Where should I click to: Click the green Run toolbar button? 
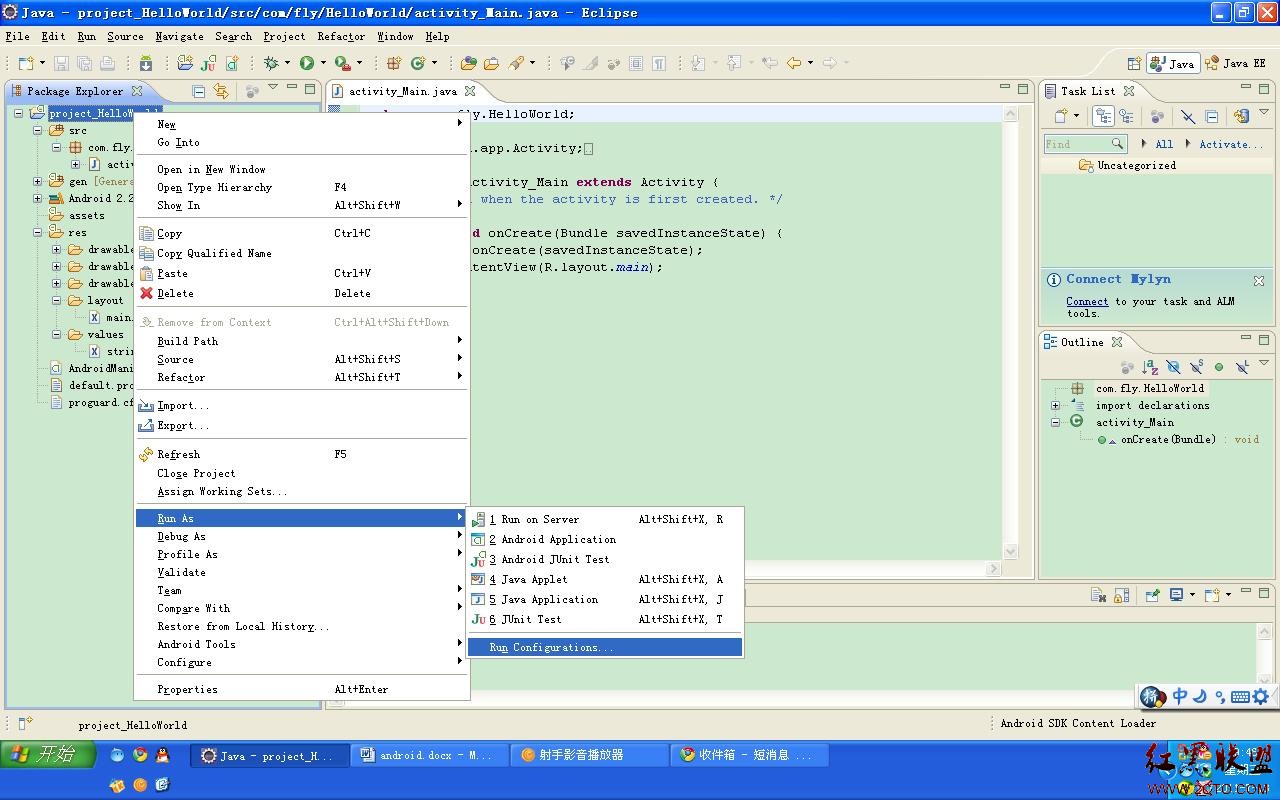tap(307, 63)
